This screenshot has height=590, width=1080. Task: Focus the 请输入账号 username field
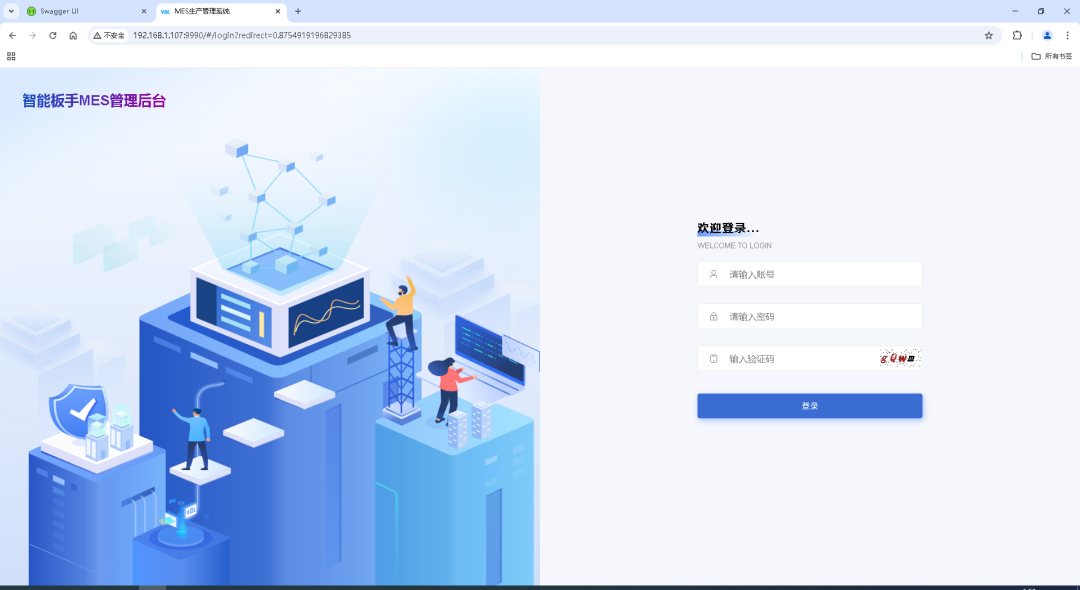[x=820, y=274]
